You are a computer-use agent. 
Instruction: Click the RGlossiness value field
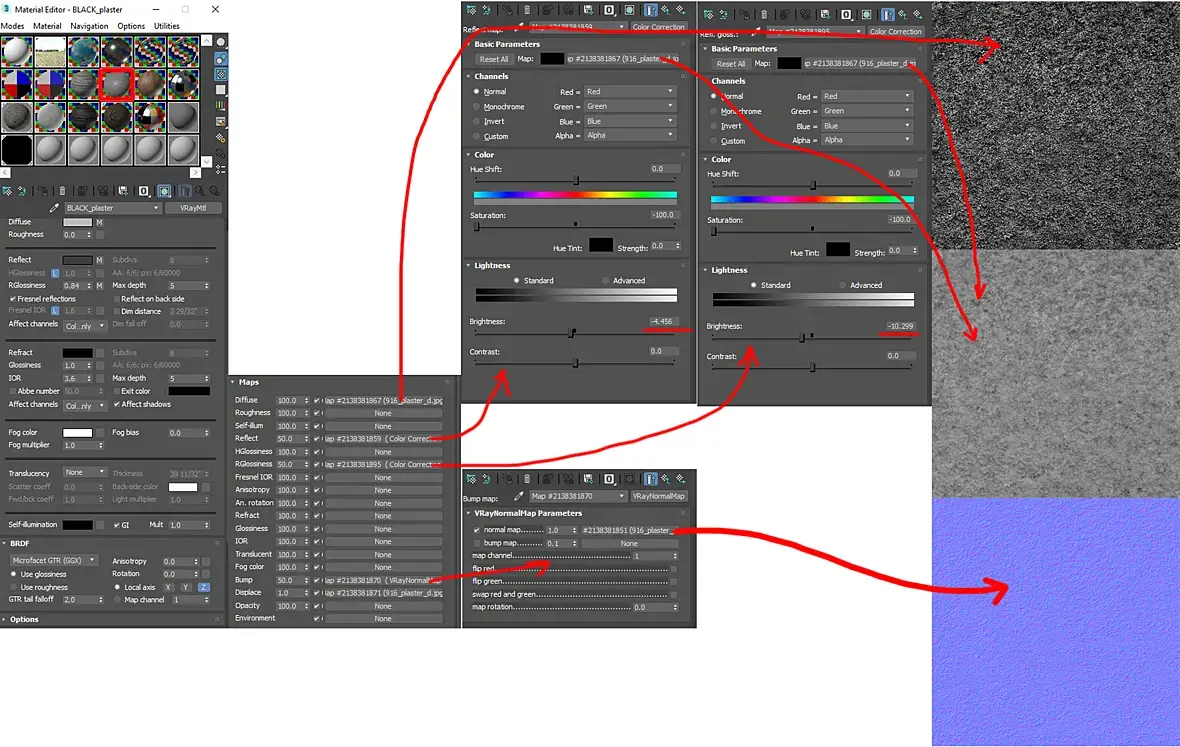tap(74, 286)
